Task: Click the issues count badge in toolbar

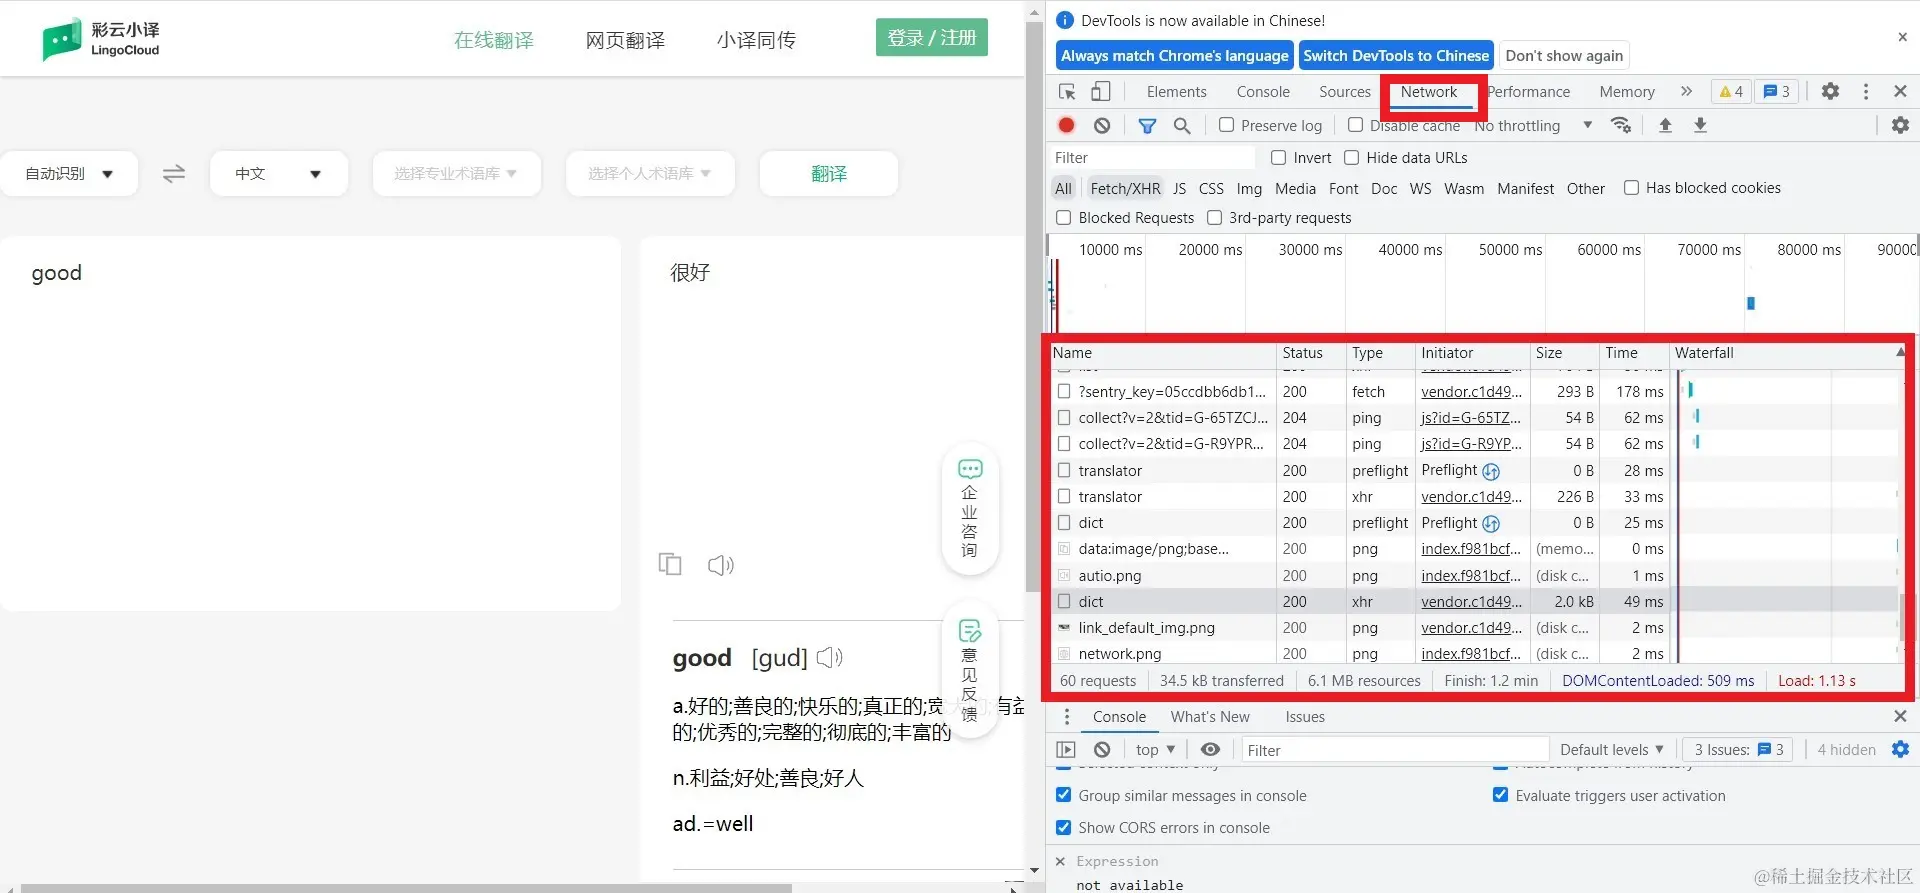Action: (x=1776, y=91)
